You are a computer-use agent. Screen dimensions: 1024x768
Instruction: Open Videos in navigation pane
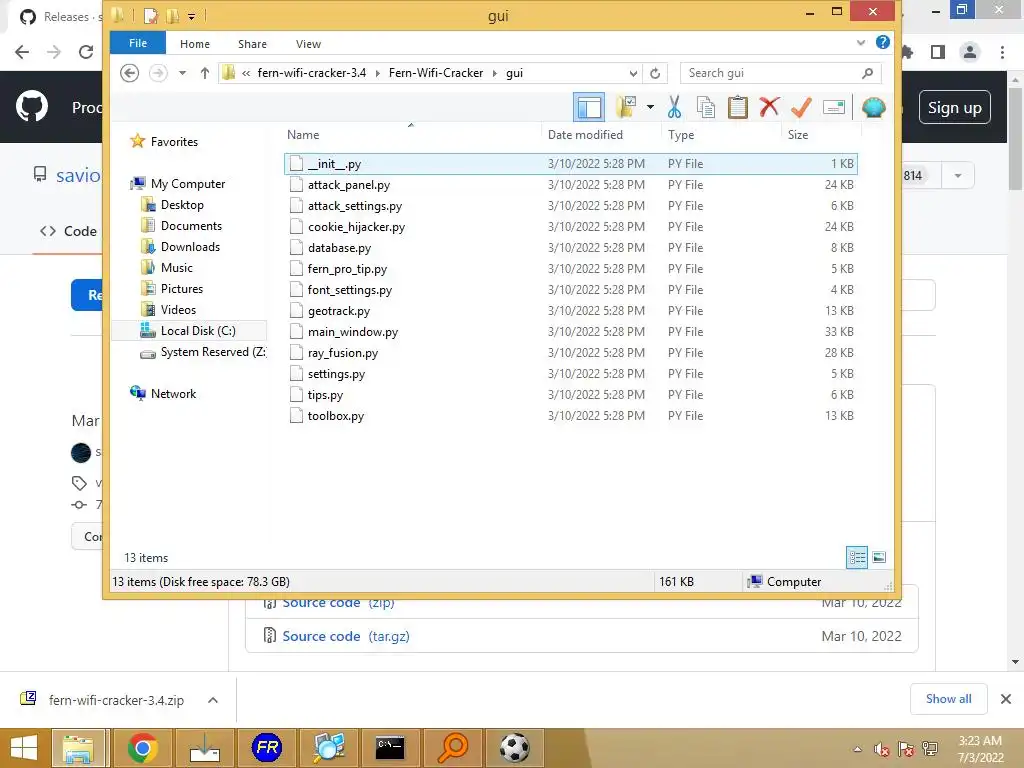tap(168, 310)
